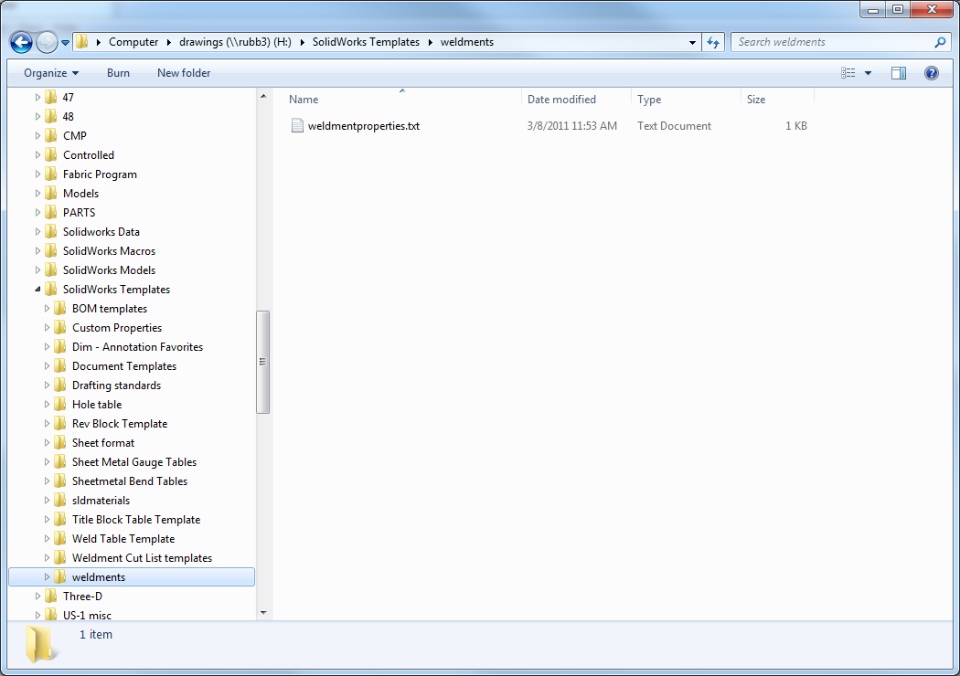Expand the weldments tree node
960x676 pixels.
pos(47,577)
